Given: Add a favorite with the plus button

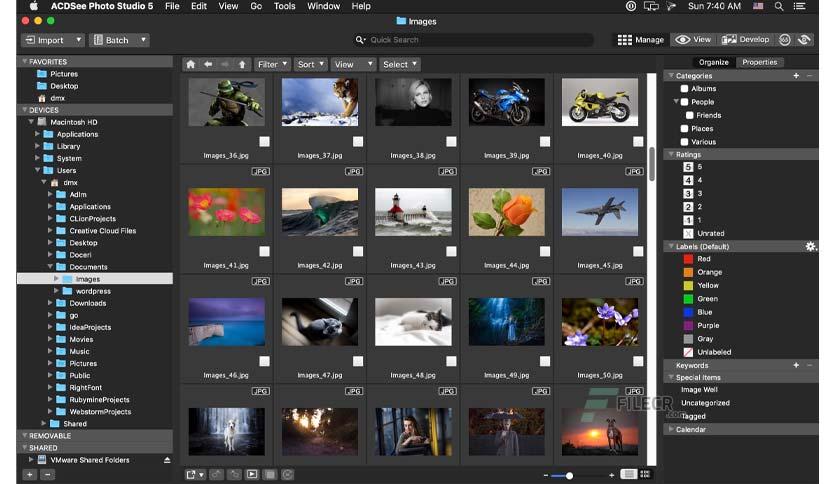Looking at the screenshot, I should (x=30, y=474).
